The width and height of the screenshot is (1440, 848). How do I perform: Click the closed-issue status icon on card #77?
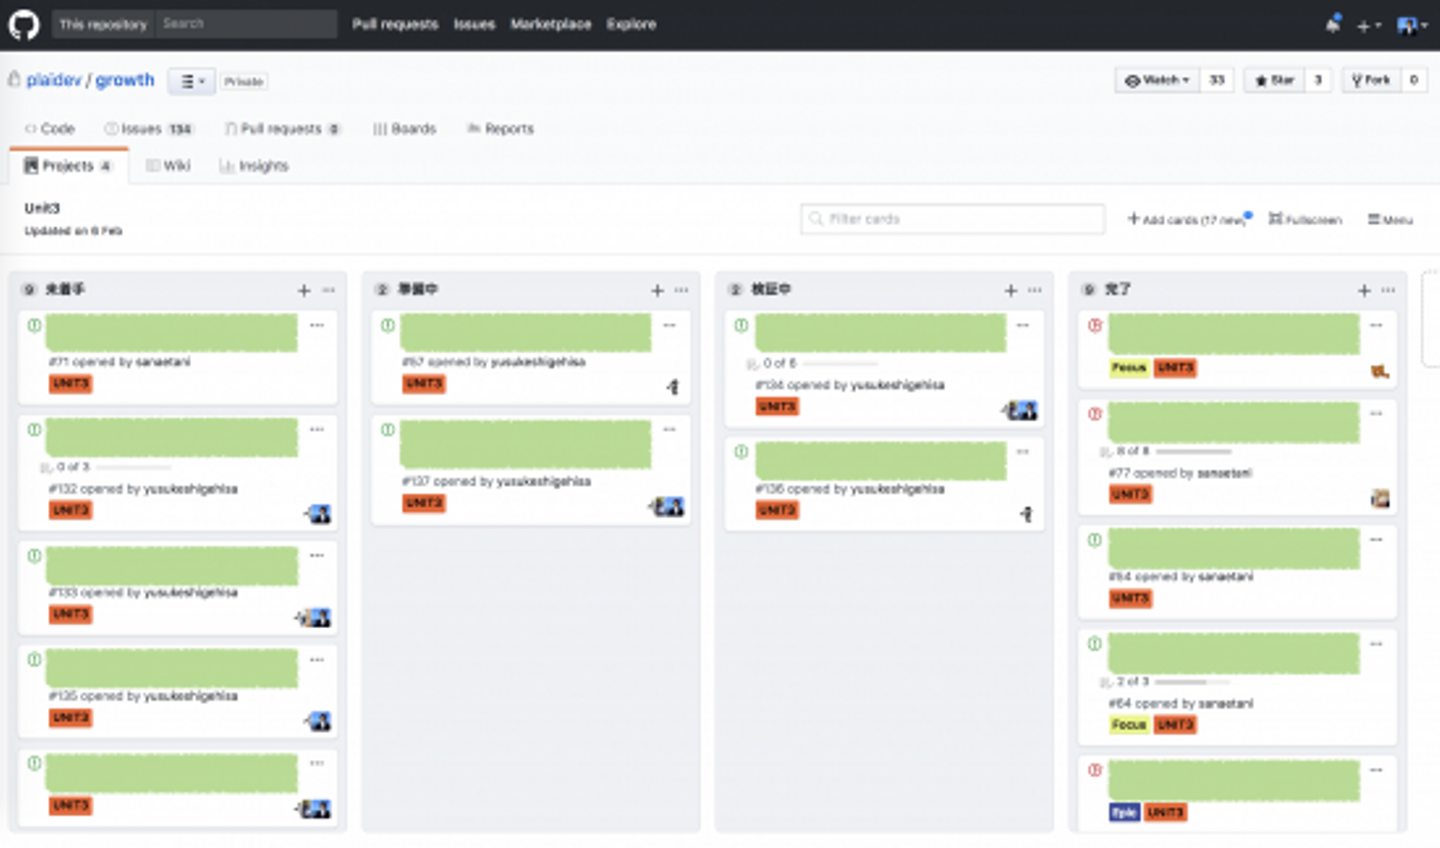[x=1095, y=414]
